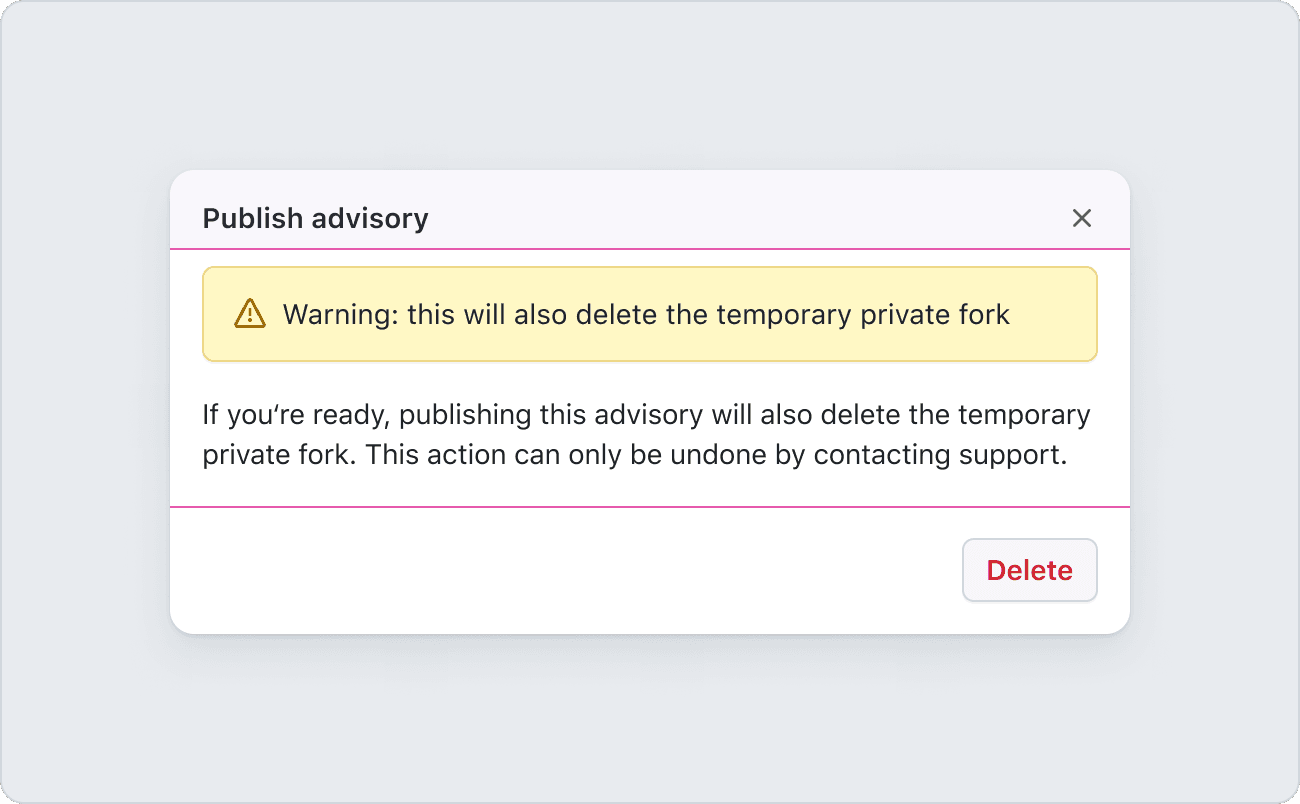This screenshot has height=804, width=1300.
Task: Click the body paragraph about contacting support
Action: click(x=646, y=434)
